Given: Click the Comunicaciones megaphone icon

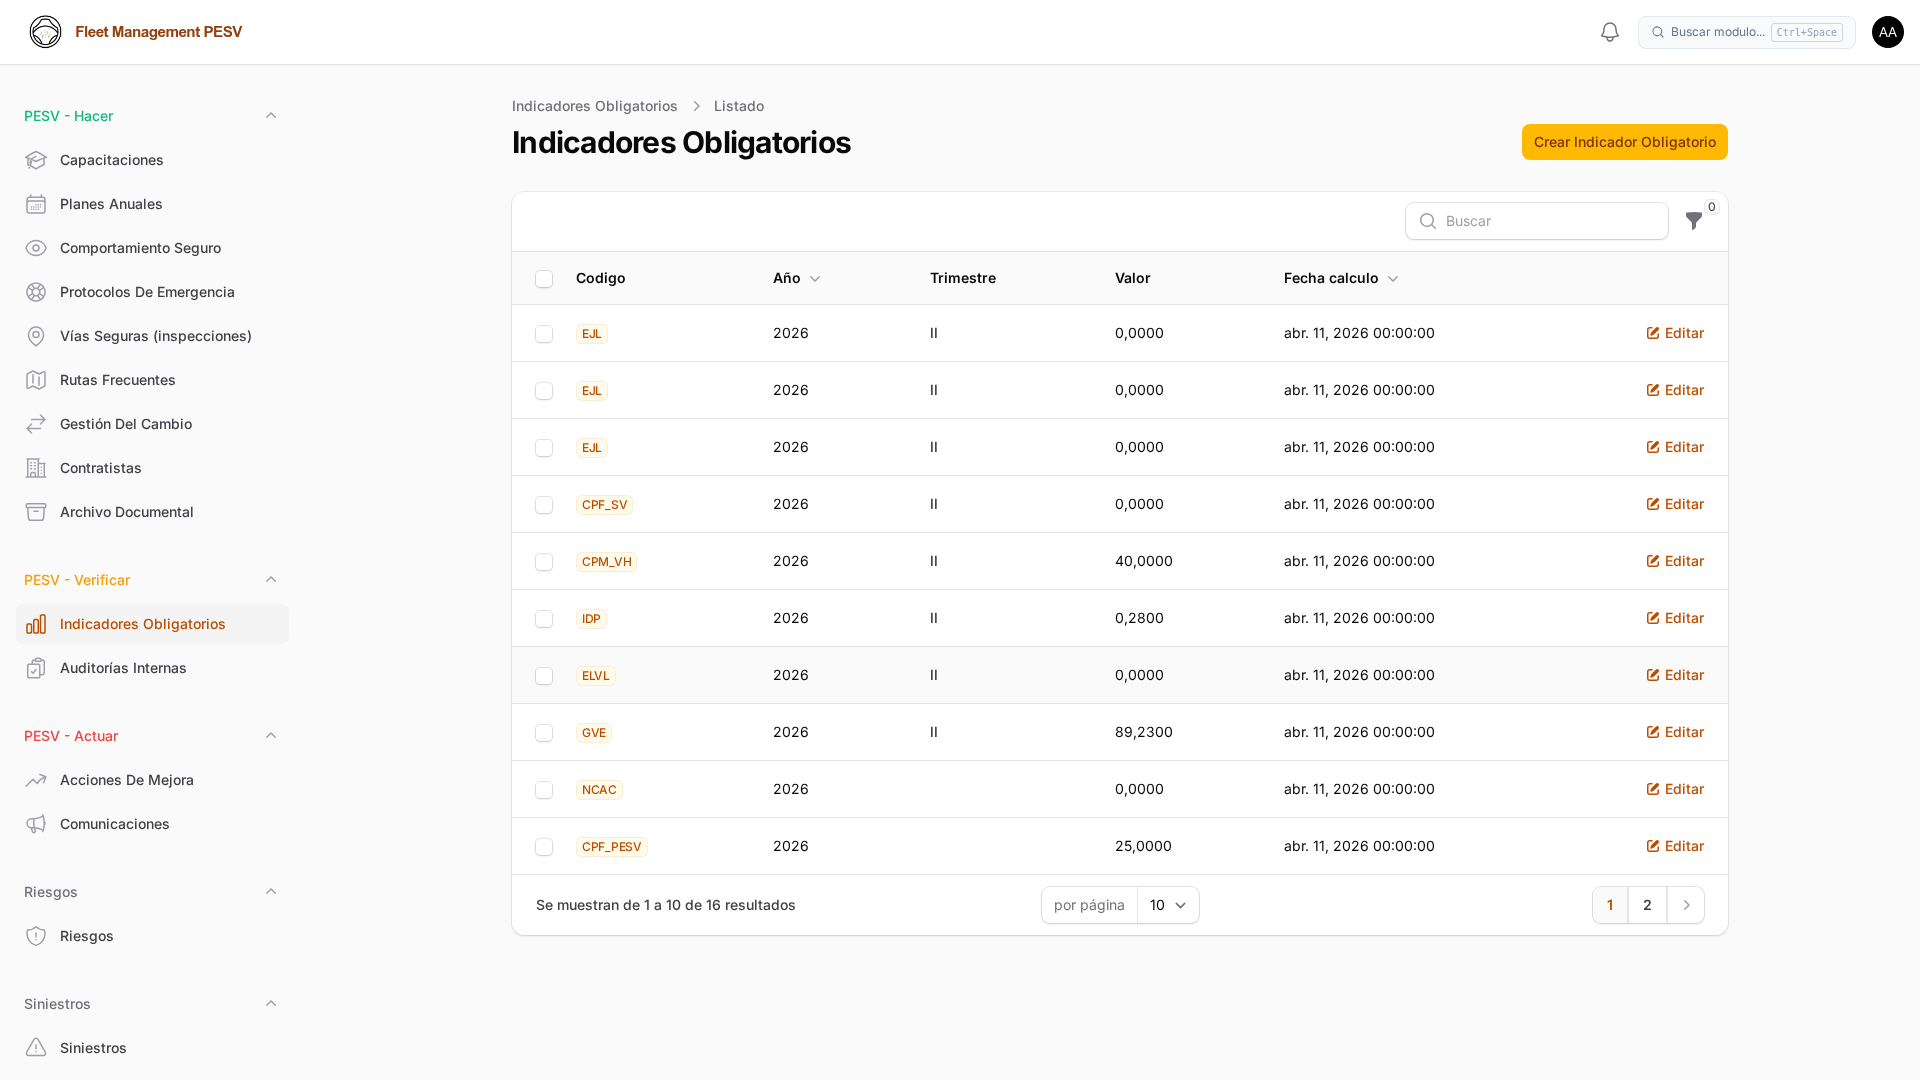Looking at the screenshot, I should 36,824.
